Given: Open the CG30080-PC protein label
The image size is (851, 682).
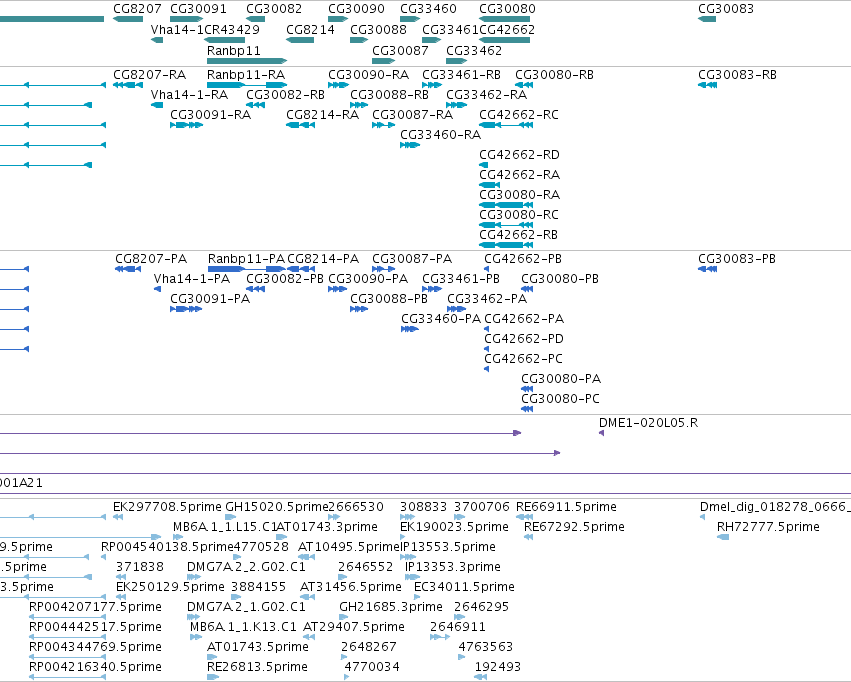Looking at the screenshot, I should point(560,398).
